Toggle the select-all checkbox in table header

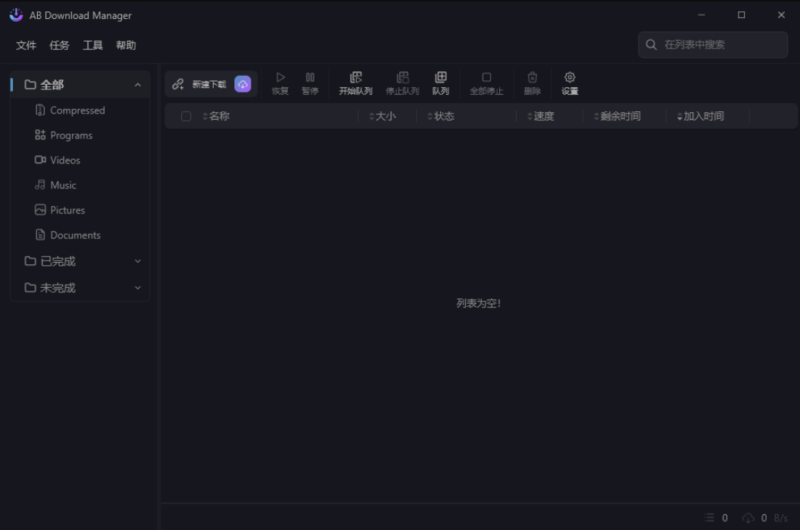pos(186,116)
